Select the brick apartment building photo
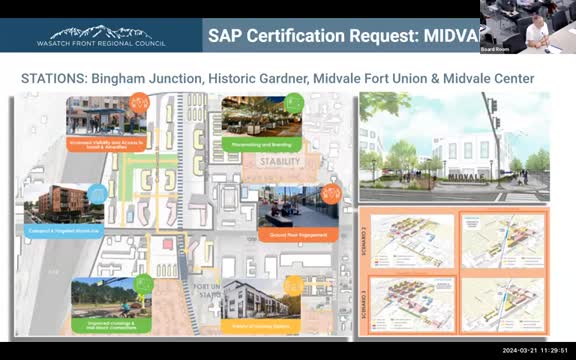576x360 pixels. click(64, 204)
